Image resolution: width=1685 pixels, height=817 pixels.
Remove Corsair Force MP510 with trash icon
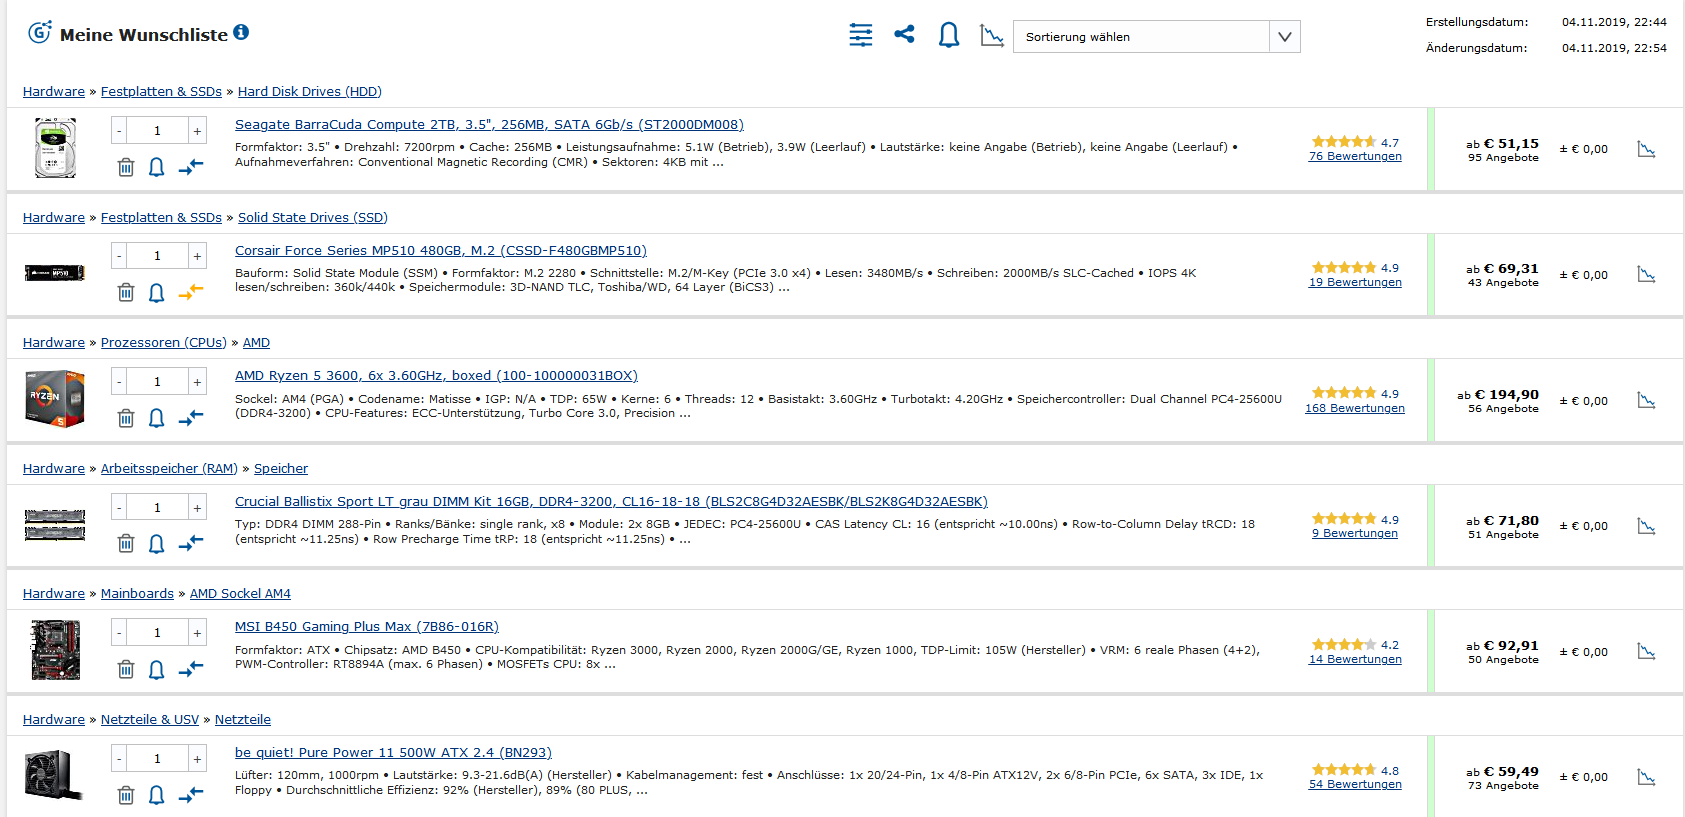[126, 292]
